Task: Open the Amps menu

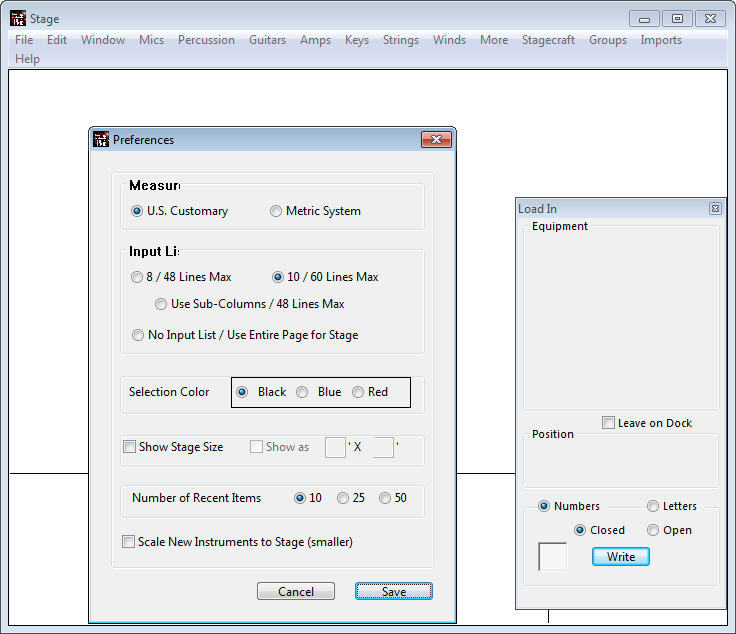Action: (315, 40)
